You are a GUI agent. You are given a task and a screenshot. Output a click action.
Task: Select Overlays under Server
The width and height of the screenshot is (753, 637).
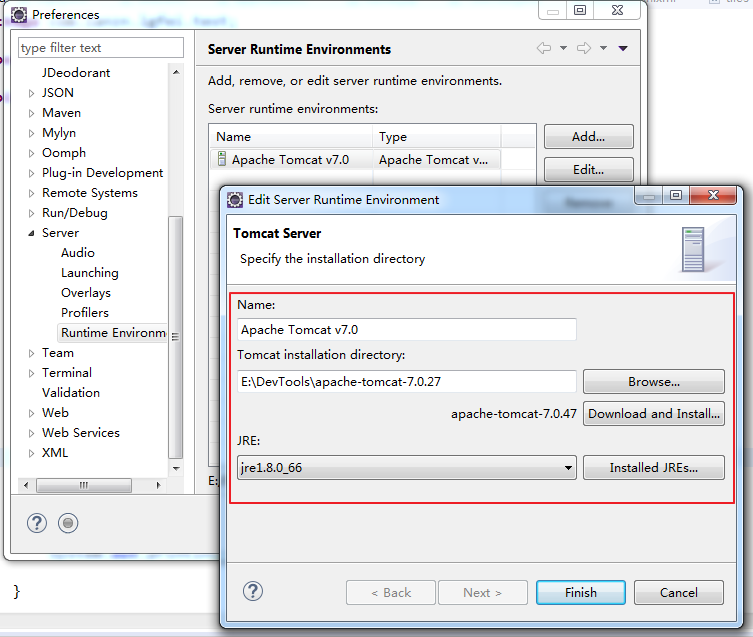tap(86, 293)
